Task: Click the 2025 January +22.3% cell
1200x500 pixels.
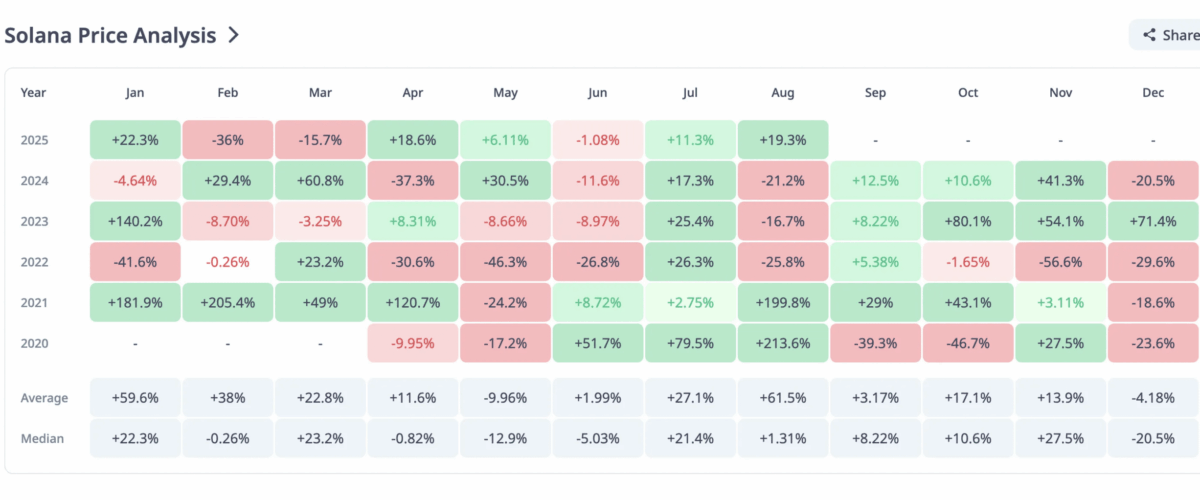Action: (x=135, y=140)
